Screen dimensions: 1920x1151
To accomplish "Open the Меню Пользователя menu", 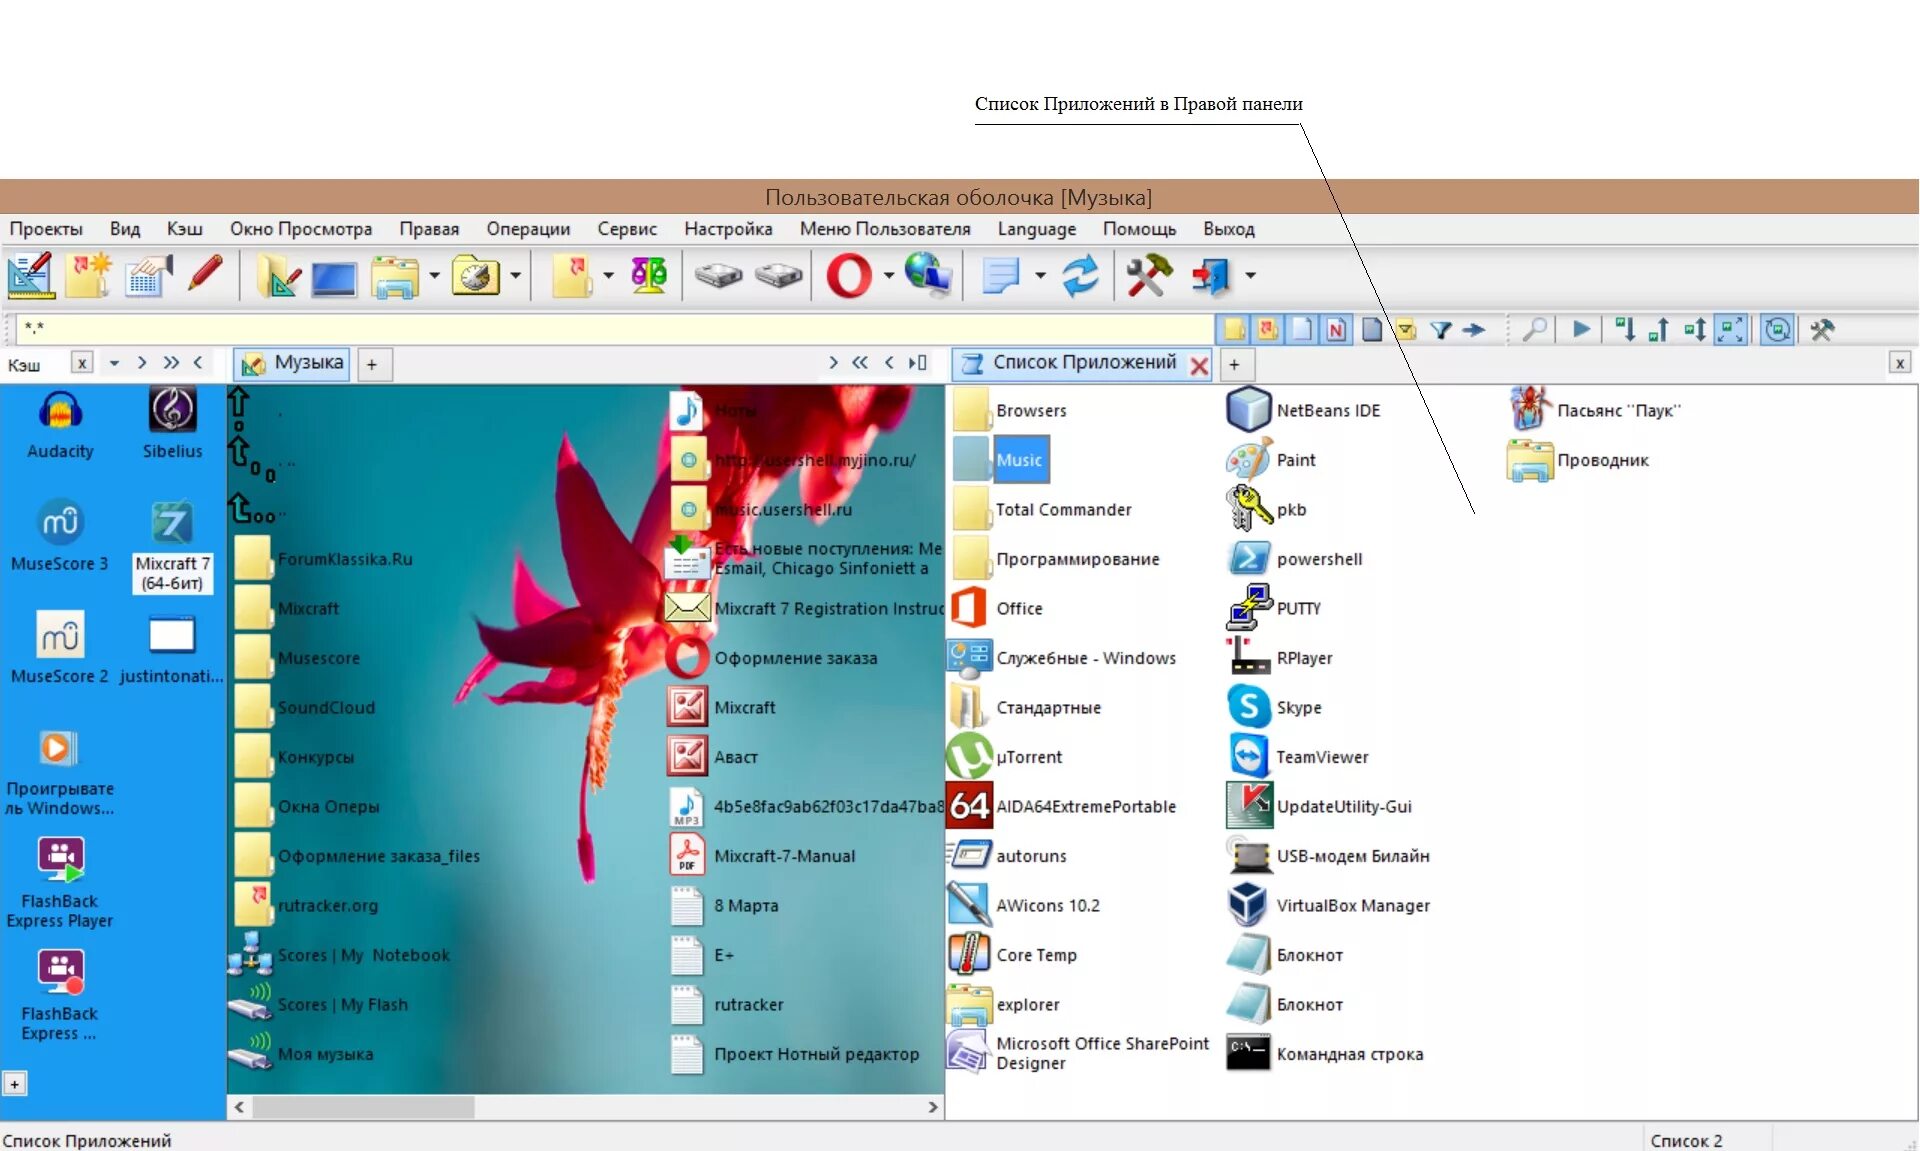I will [884, 229].
